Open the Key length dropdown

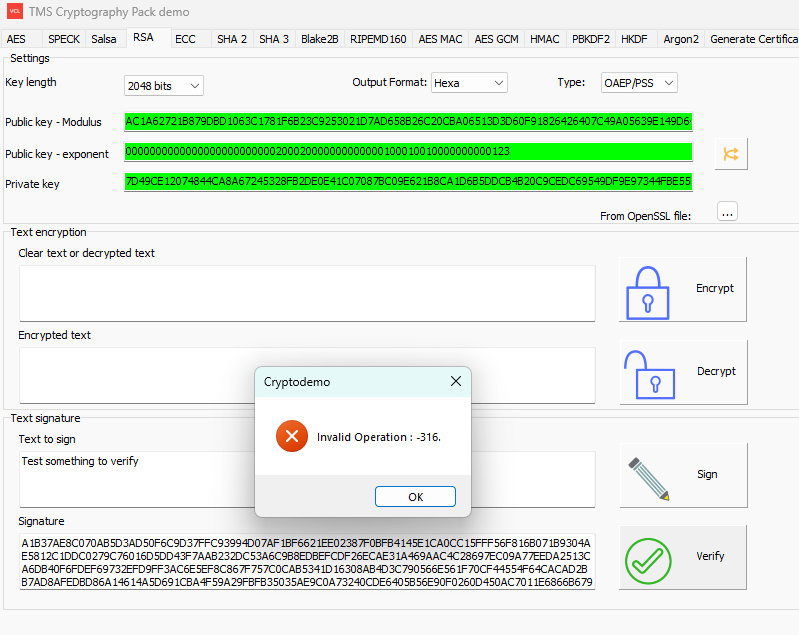[x=163, y=86]
